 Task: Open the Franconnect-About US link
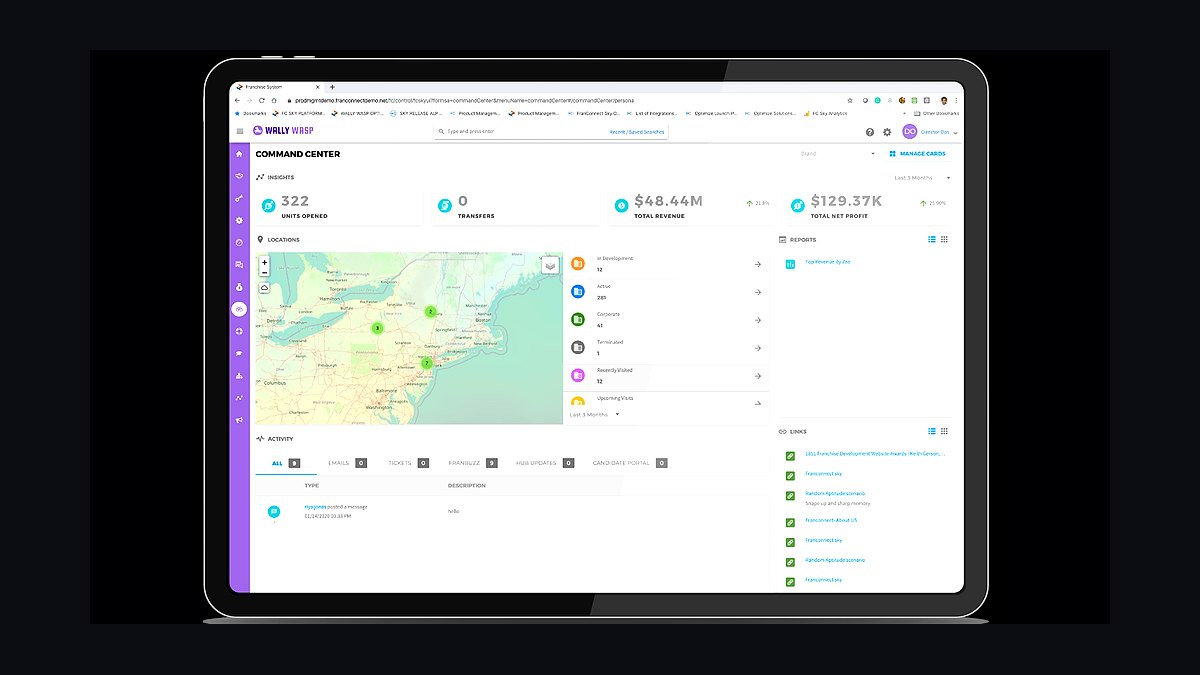tap(831, 520)
